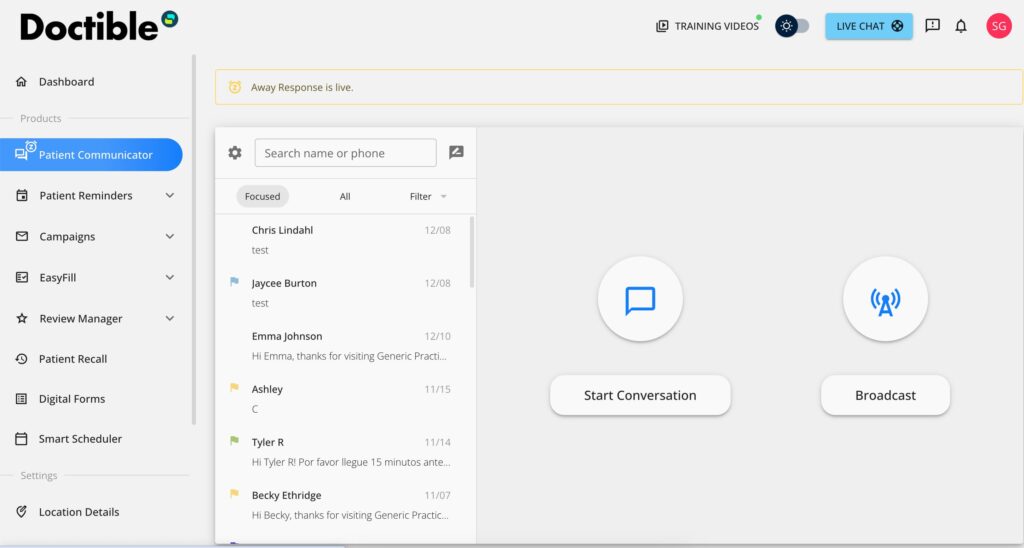Viewport: 1024px width, 548px height.
Task: Open Patient Recall
Action: (72, 359)
